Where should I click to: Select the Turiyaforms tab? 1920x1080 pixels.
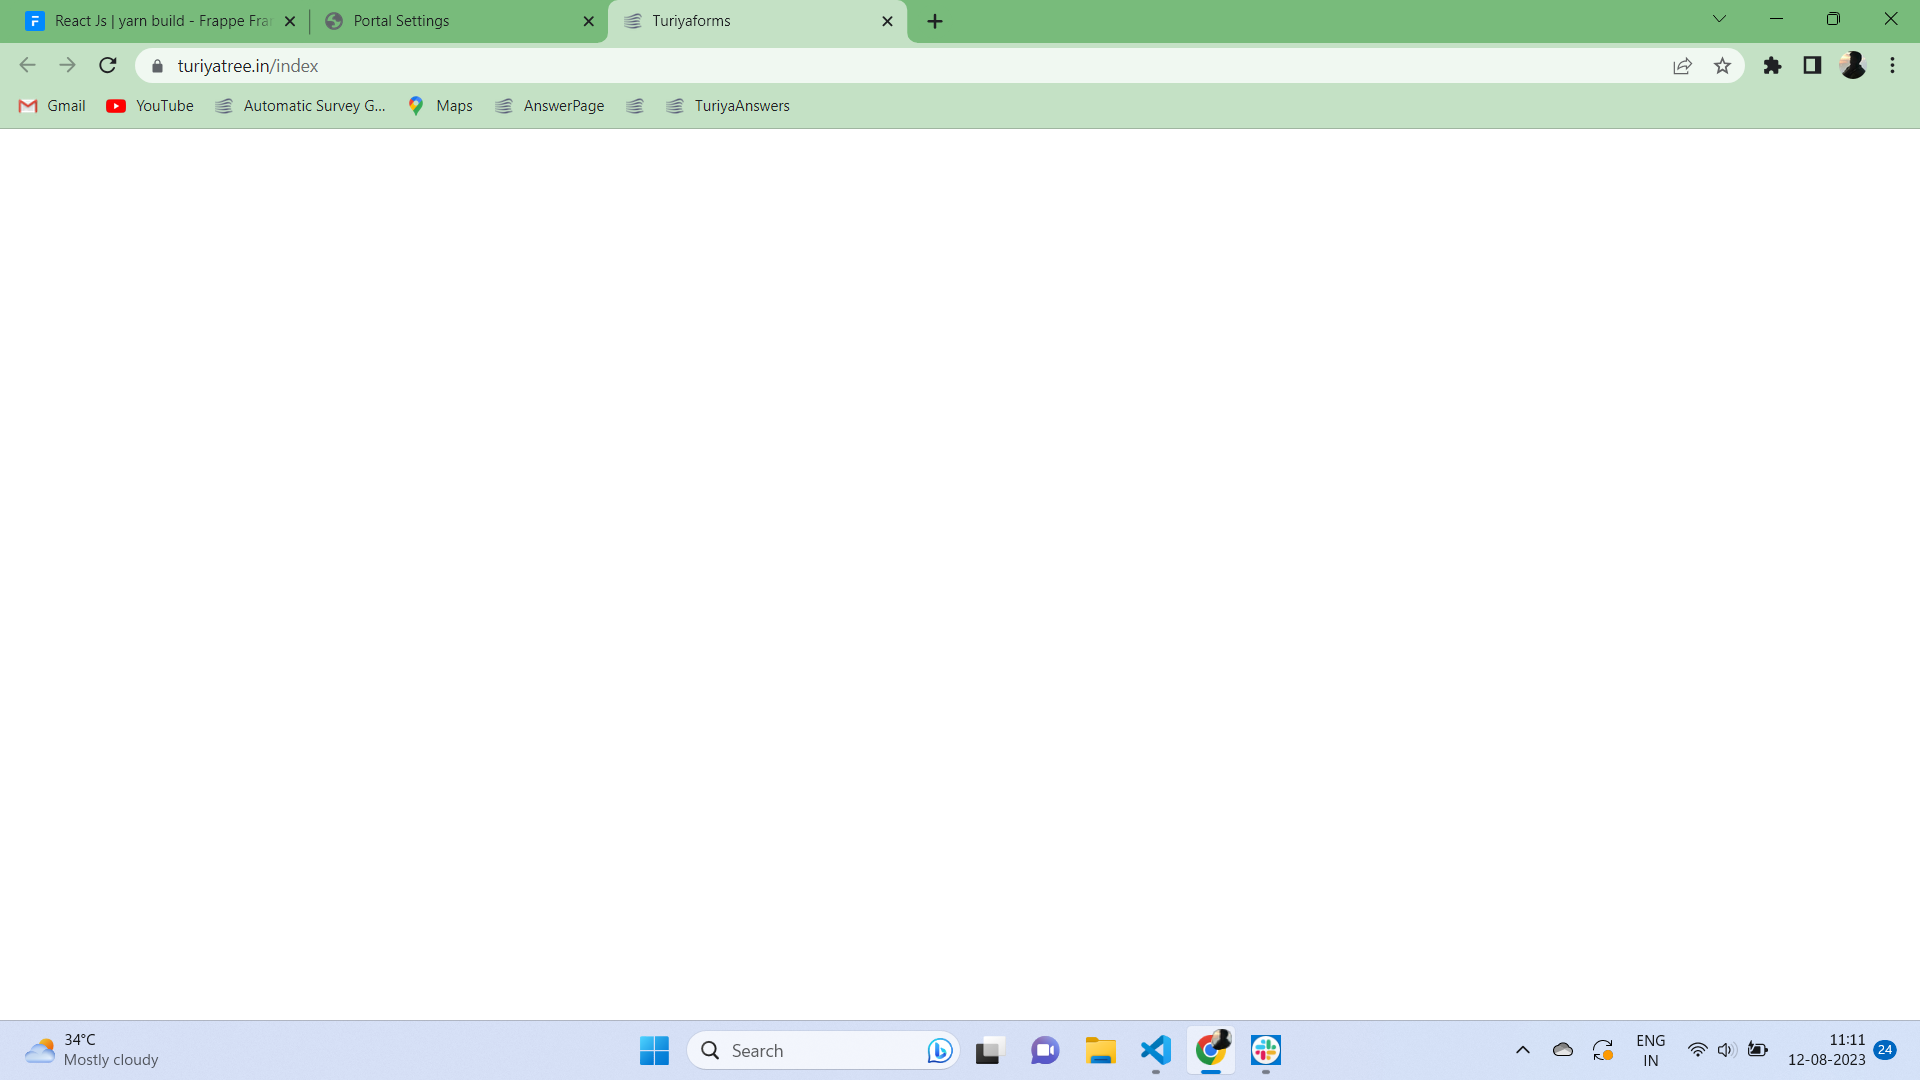coord(757,21)
